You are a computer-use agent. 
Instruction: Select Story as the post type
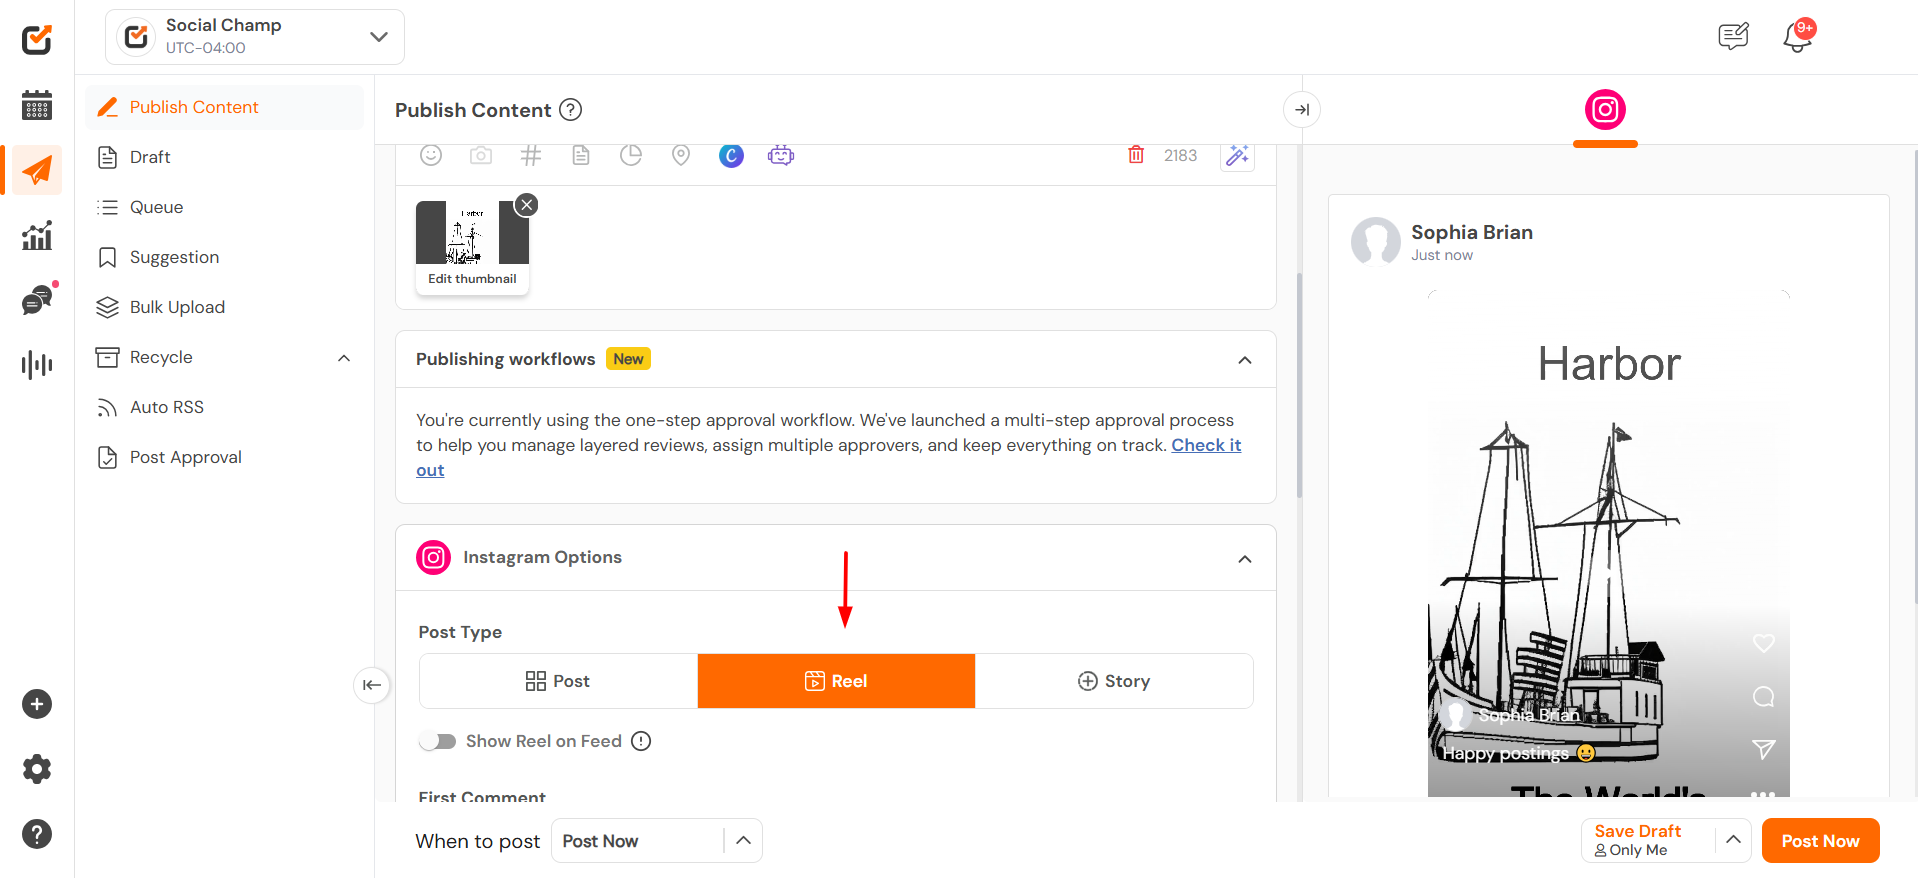1114,681
